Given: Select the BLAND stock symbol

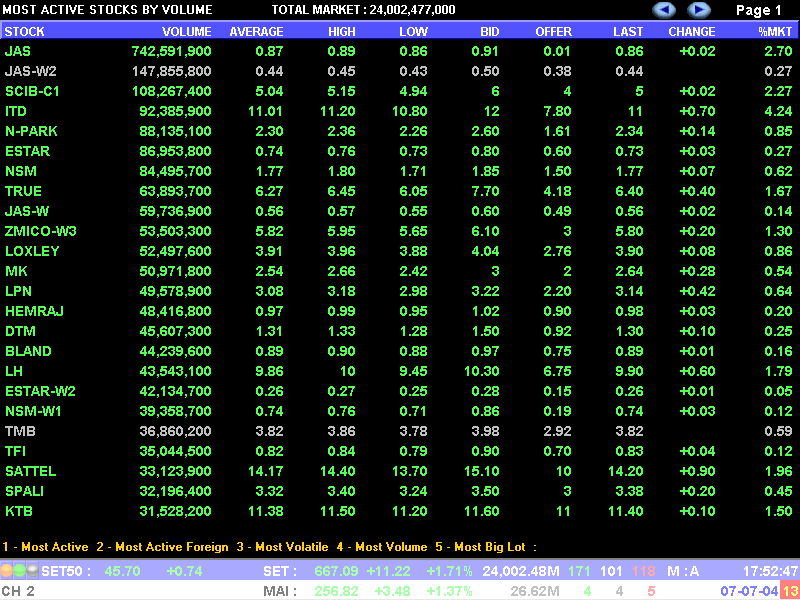Looking at the screenshot, I should tap(29, 351).
